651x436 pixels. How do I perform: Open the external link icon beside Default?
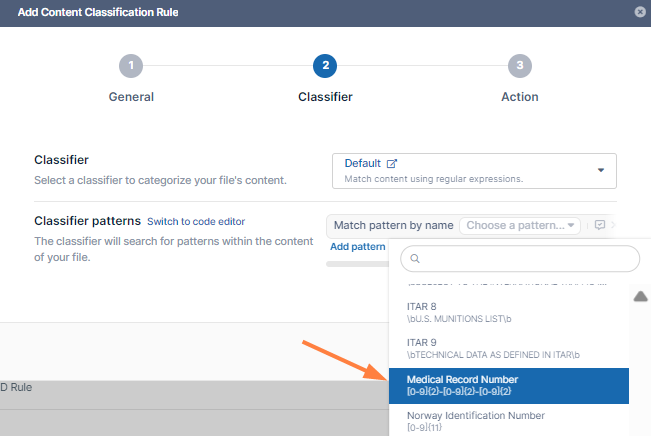[392, 163]
